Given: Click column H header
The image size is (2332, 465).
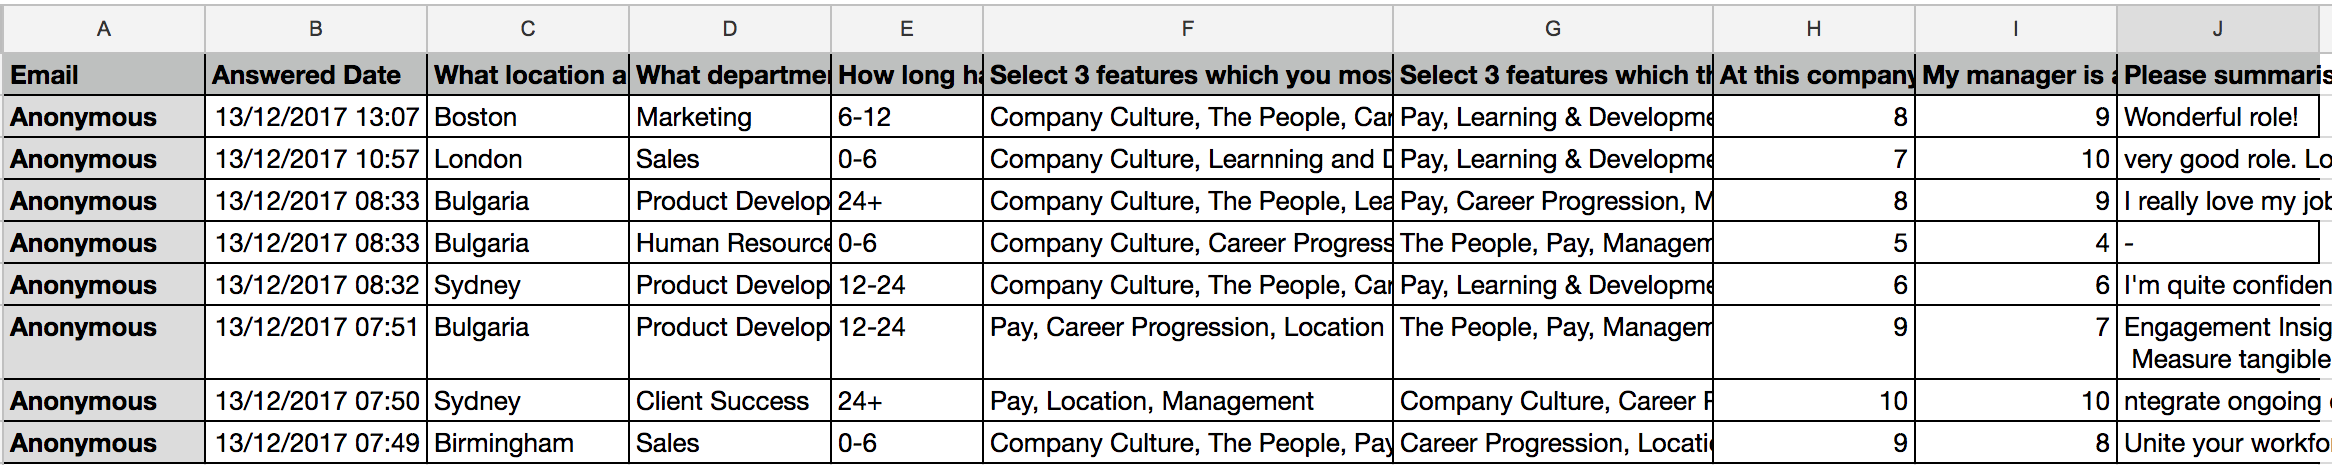Looking at the screenshot, I should click(x=1813, y=29).
